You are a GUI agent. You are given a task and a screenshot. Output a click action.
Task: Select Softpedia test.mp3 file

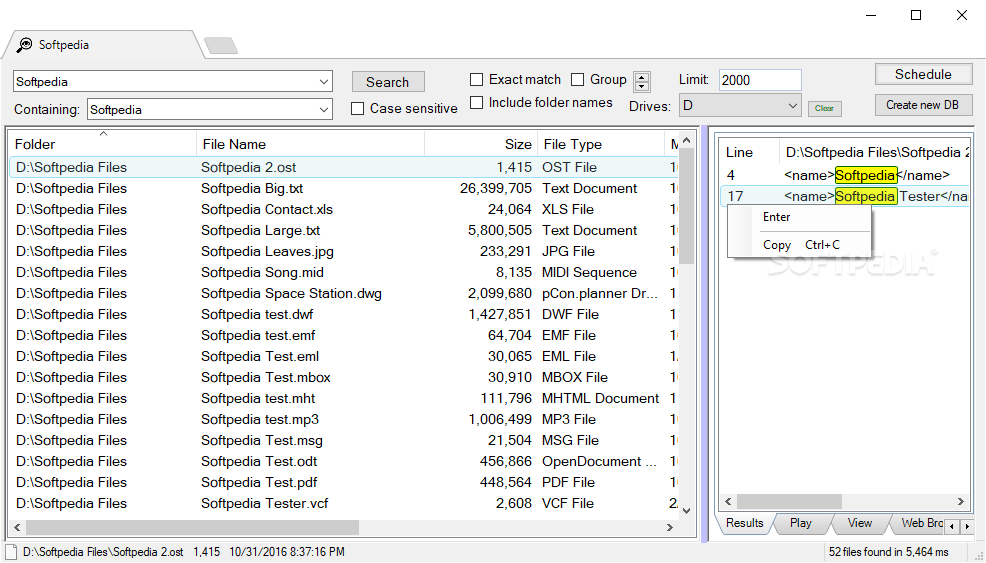tap(344, 420)
